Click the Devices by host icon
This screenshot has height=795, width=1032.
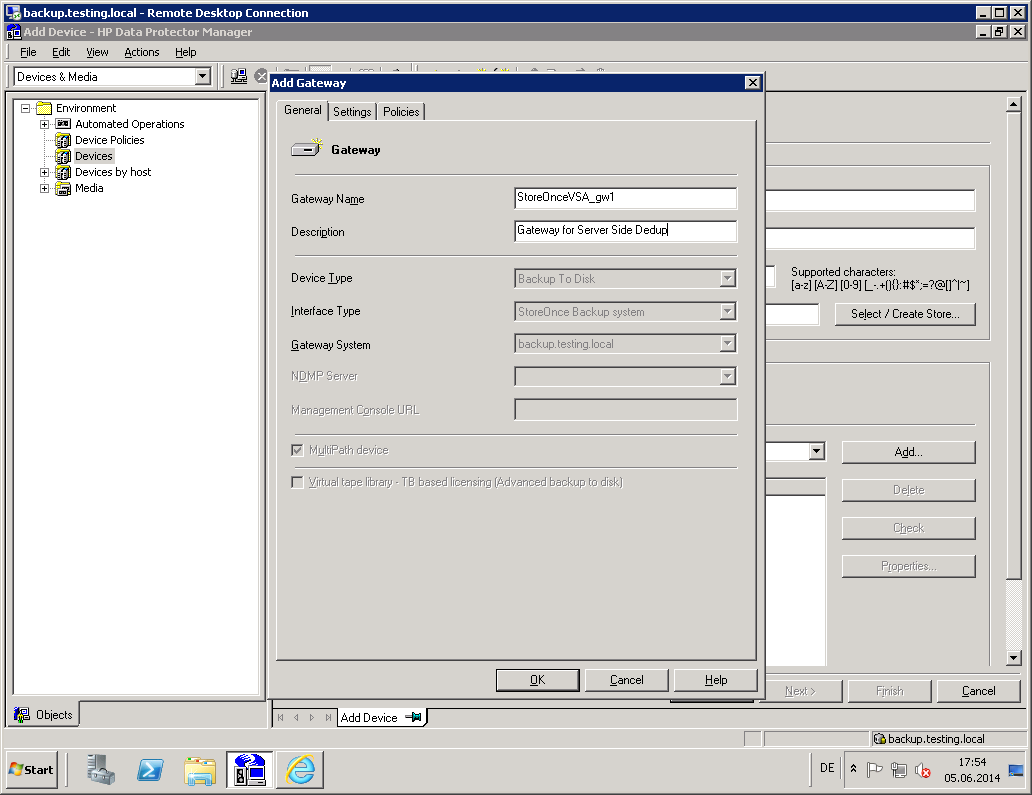click(63, 172)
